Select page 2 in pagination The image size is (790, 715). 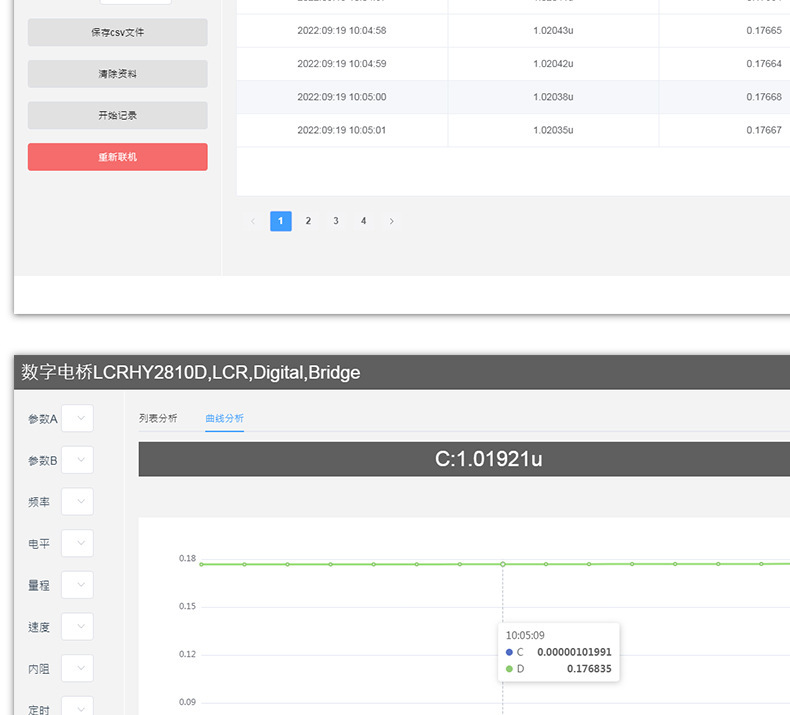(308, 221)
